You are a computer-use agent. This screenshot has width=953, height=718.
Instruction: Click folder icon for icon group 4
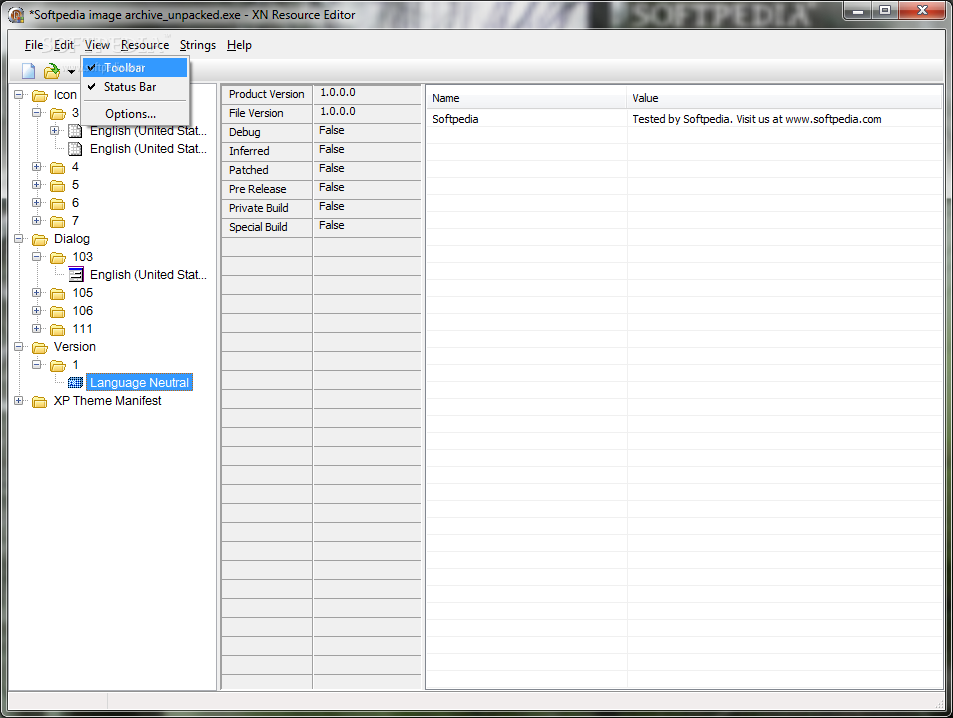click(x=58, y=167)
